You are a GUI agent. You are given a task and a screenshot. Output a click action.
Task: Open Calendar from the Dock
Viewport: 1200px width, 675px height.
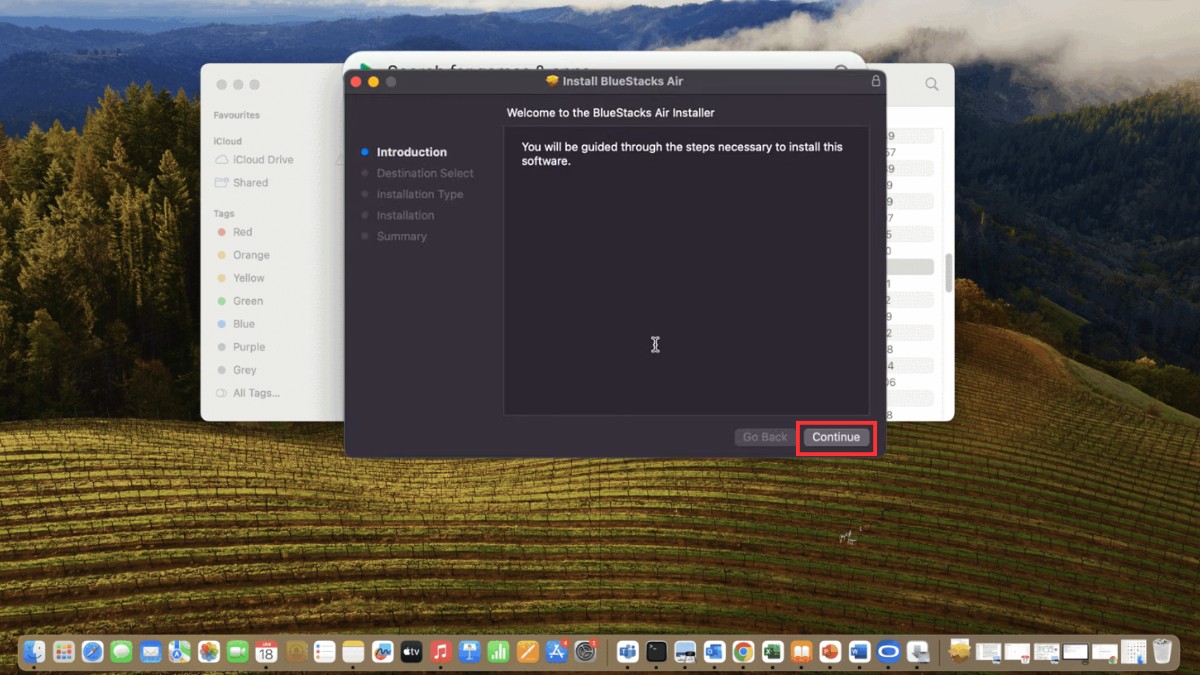pyautogui.click(x=266, y=652)
